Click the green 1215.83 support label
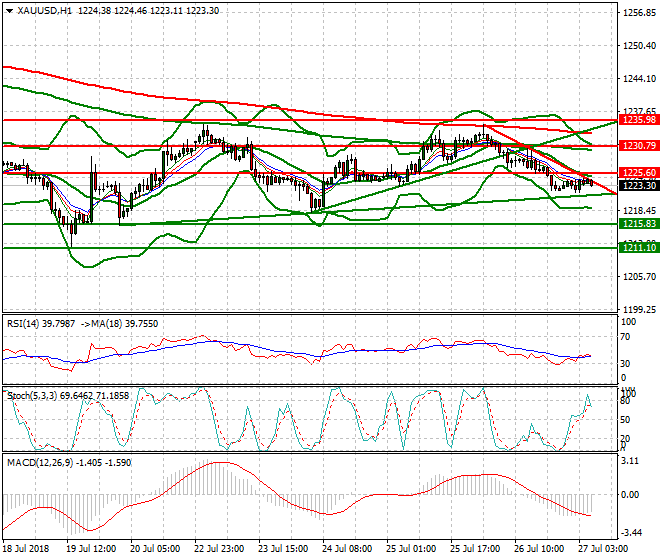Image resolution: width=660 pixels, height=560 pixels. 639,224
